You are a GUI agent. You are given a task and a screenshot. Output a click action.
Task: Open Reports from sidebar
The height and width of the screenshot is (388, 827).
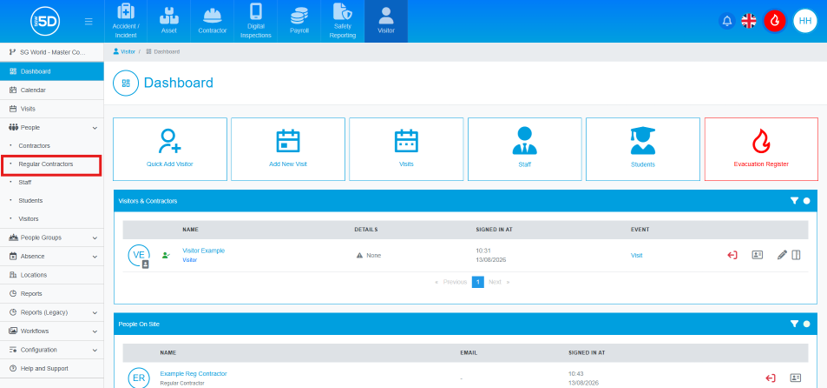[x=52, y=294]
